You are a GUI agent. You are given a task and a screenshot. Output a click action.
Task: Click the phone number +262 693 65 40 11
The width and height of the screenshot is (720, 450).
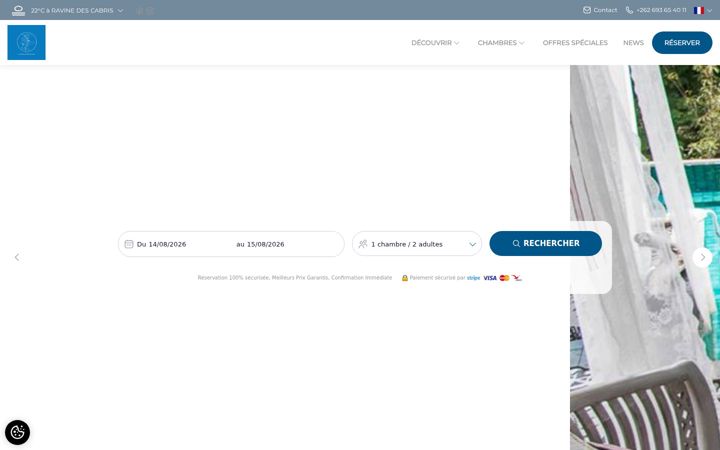[661, 10]
